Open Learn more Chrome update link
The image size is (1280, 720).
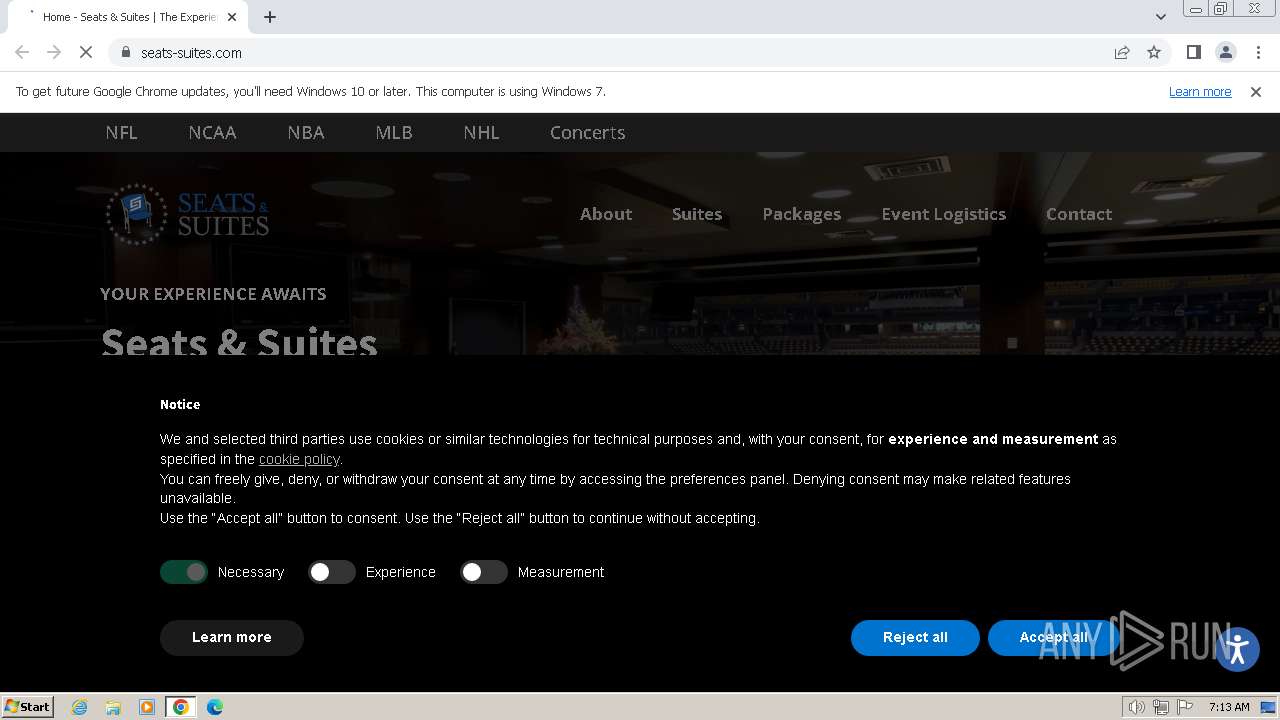coord(1200,92)
